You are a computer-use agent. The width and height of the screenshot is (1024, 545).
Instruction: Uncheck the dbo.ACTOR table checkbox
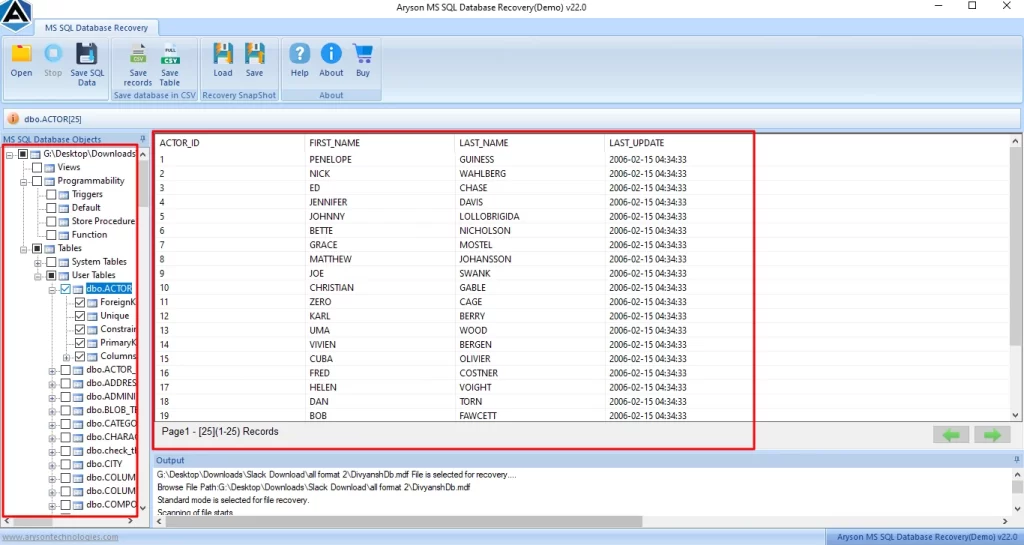(x=65, y=288)
